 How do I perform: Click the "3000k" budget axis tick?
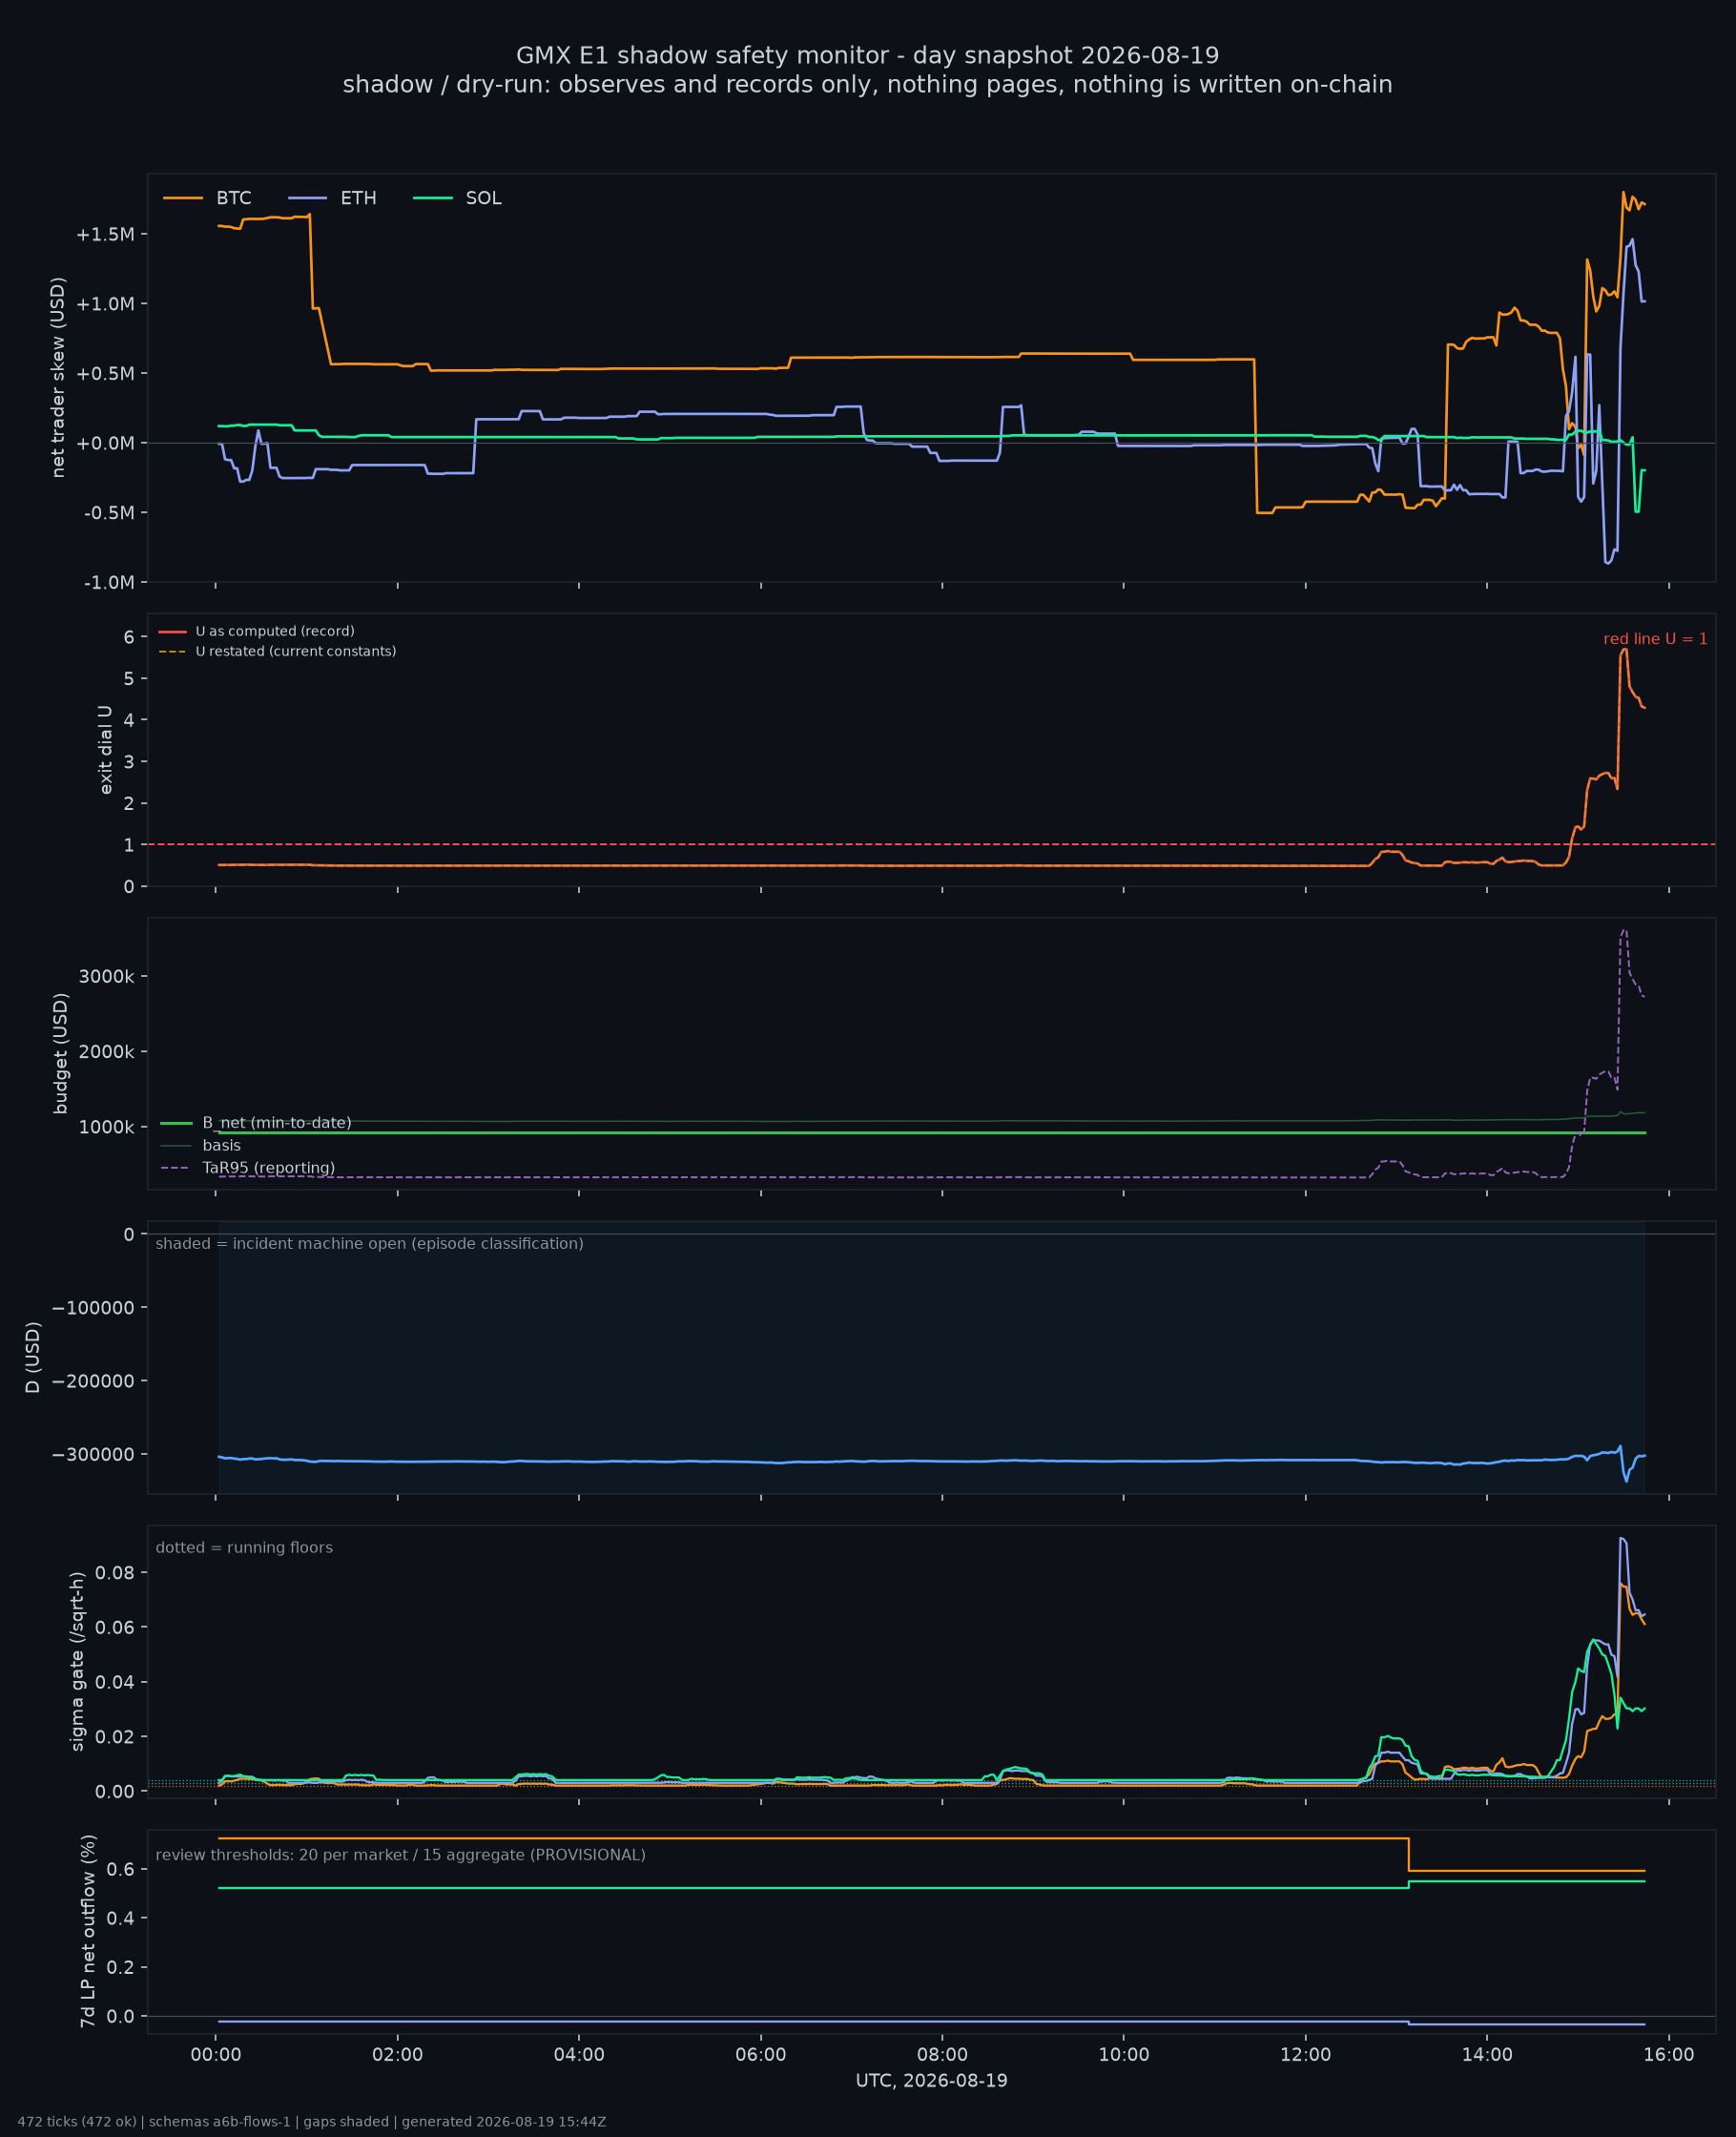click(x=107, y=976)
